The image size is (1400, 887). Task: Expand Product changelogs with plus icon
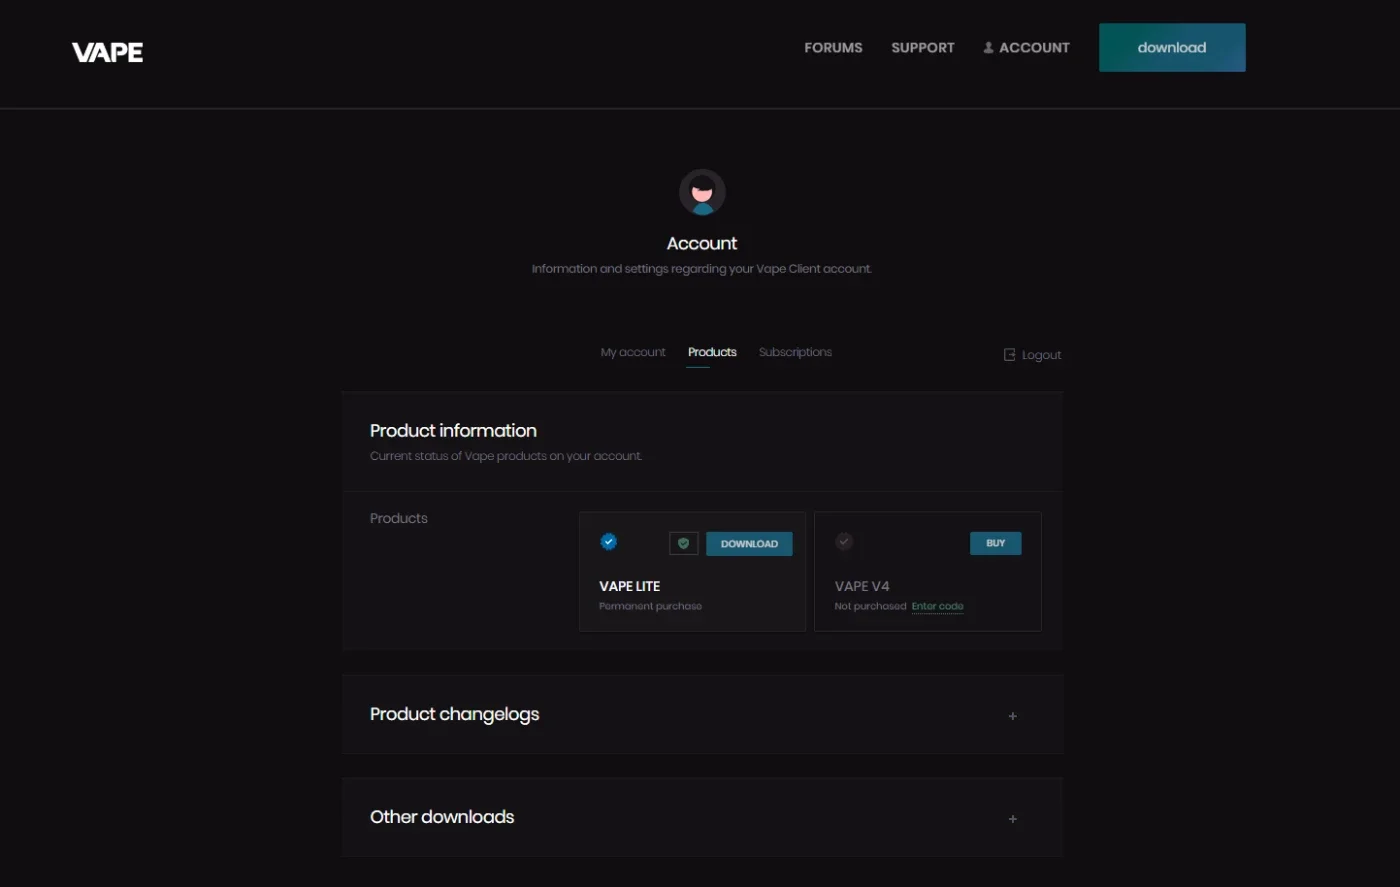click(1013, 716)
